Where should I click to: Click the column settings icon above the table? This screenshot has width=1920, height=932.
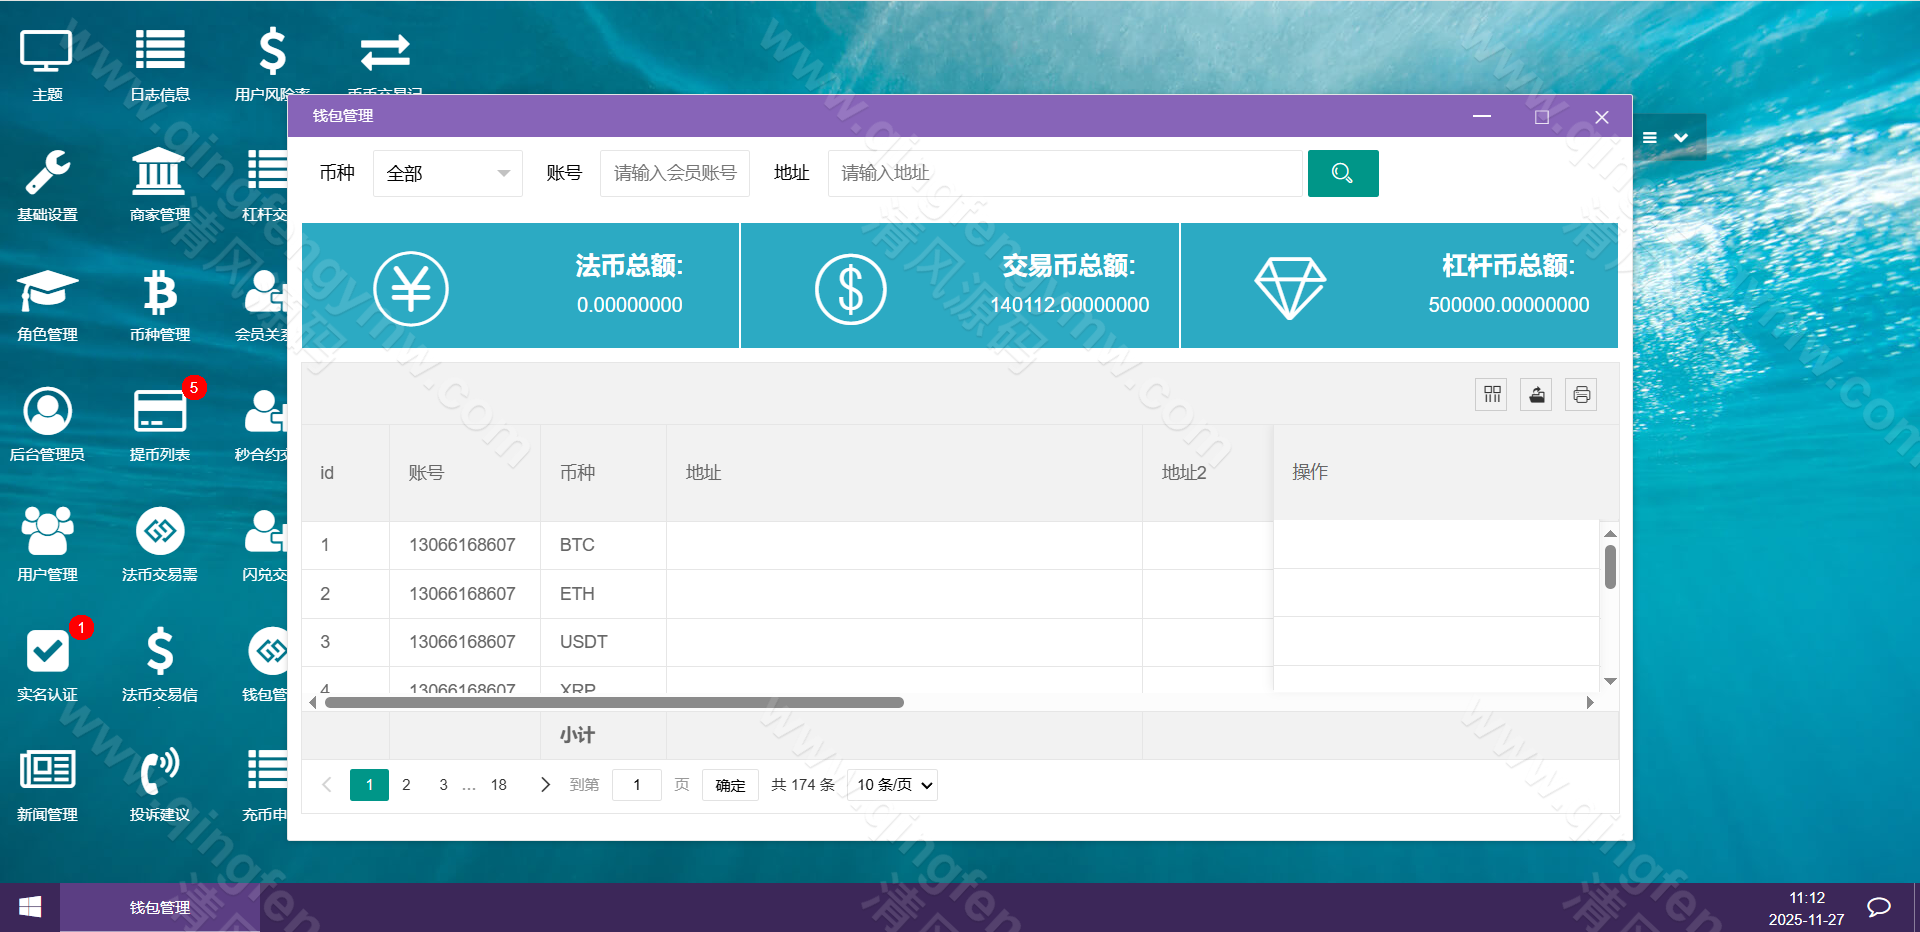[x=1491, y=394]
